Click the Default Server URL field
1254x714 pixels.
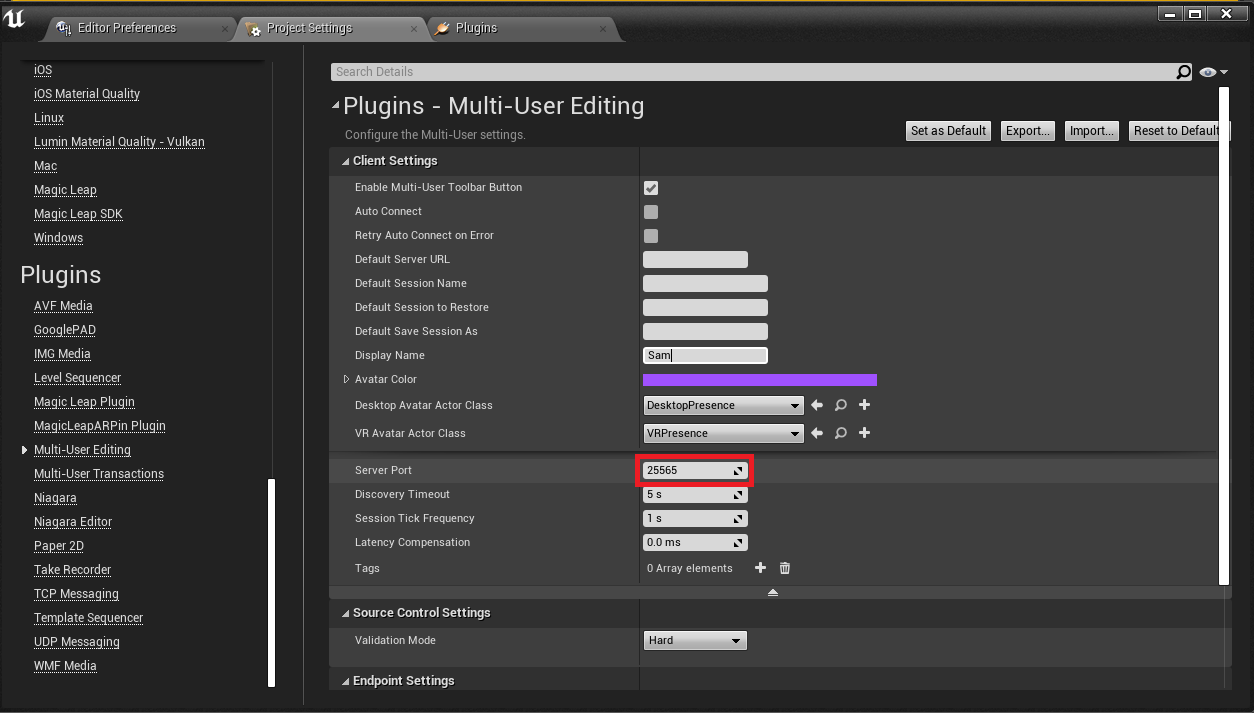coord(695,260)
